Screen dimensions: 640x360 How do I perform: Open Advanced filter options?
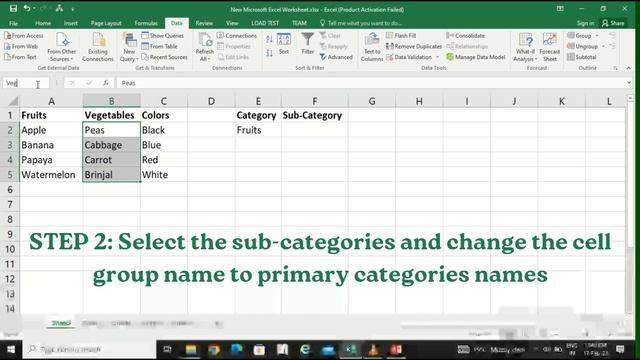pos(336,57)
